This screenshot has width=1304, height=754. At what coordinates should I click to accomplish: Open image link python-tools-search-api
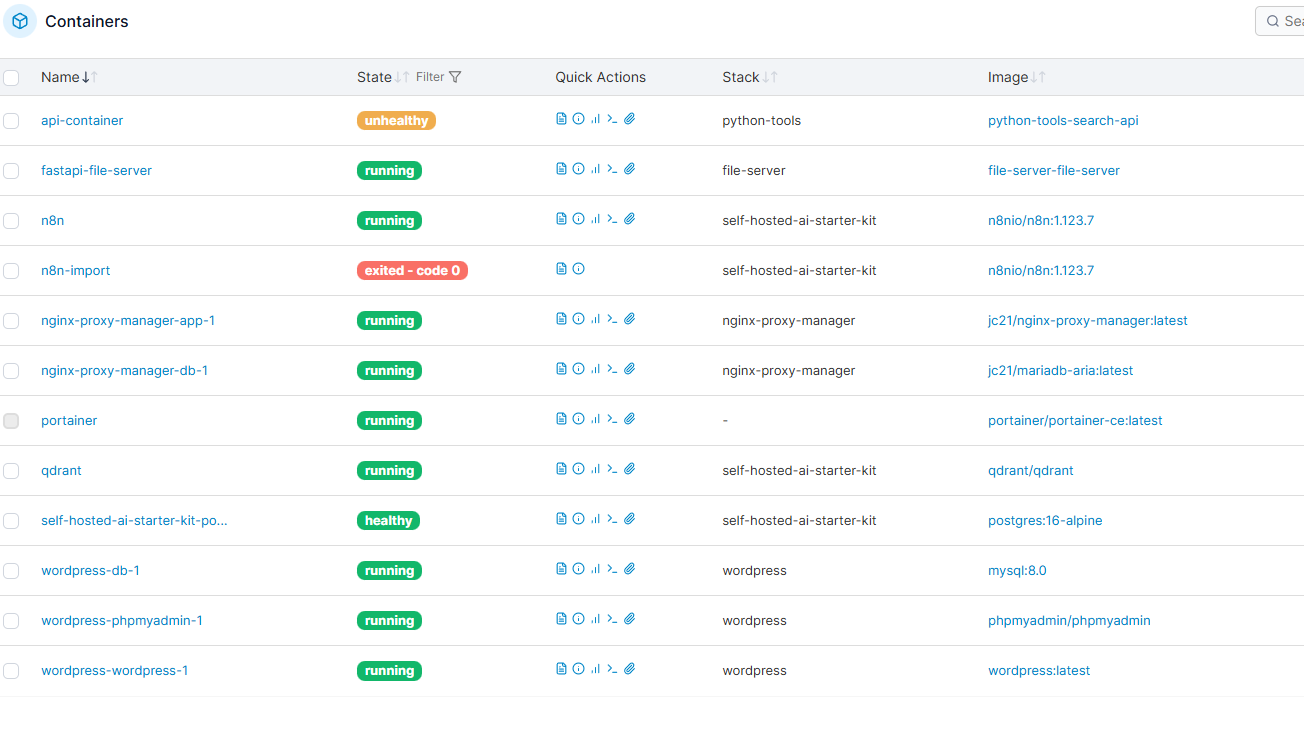coord(1063,121)
